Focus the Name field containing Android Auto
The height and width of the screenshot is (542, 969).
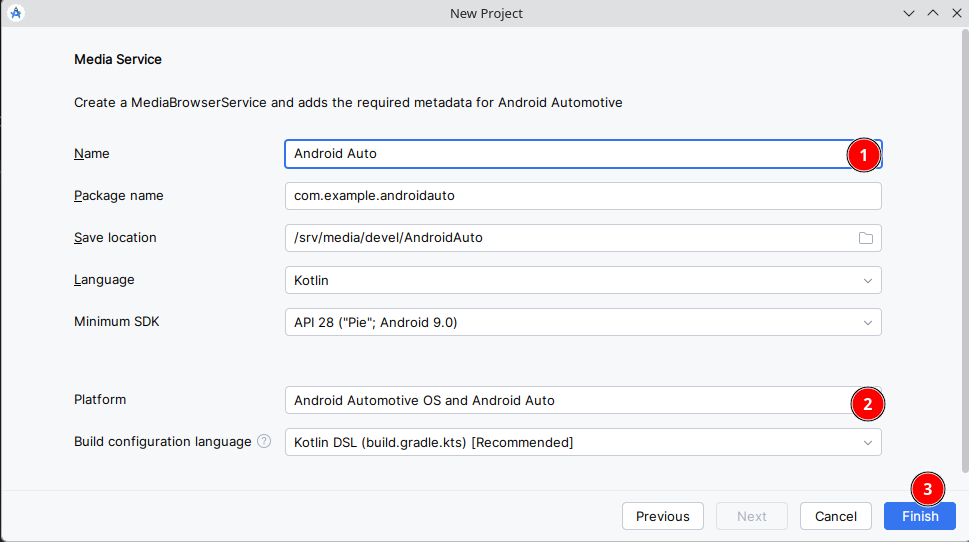click(560, 154)
